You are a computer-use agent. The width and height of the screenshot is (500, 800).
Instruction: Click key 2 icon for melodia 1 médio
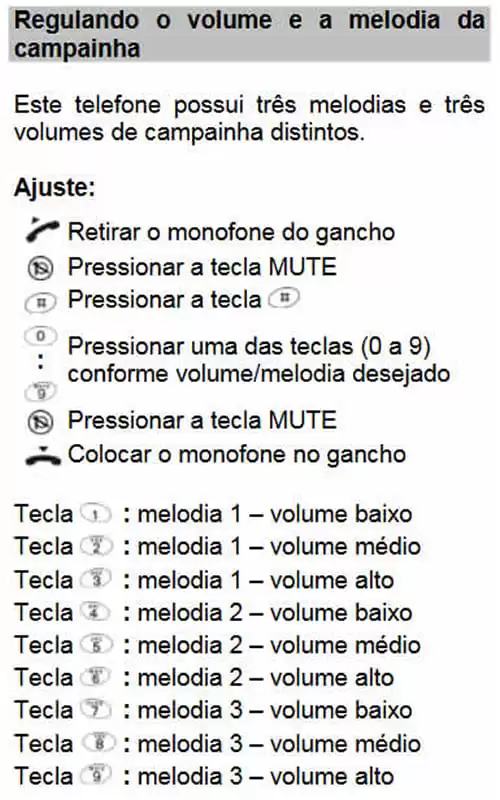96,546
